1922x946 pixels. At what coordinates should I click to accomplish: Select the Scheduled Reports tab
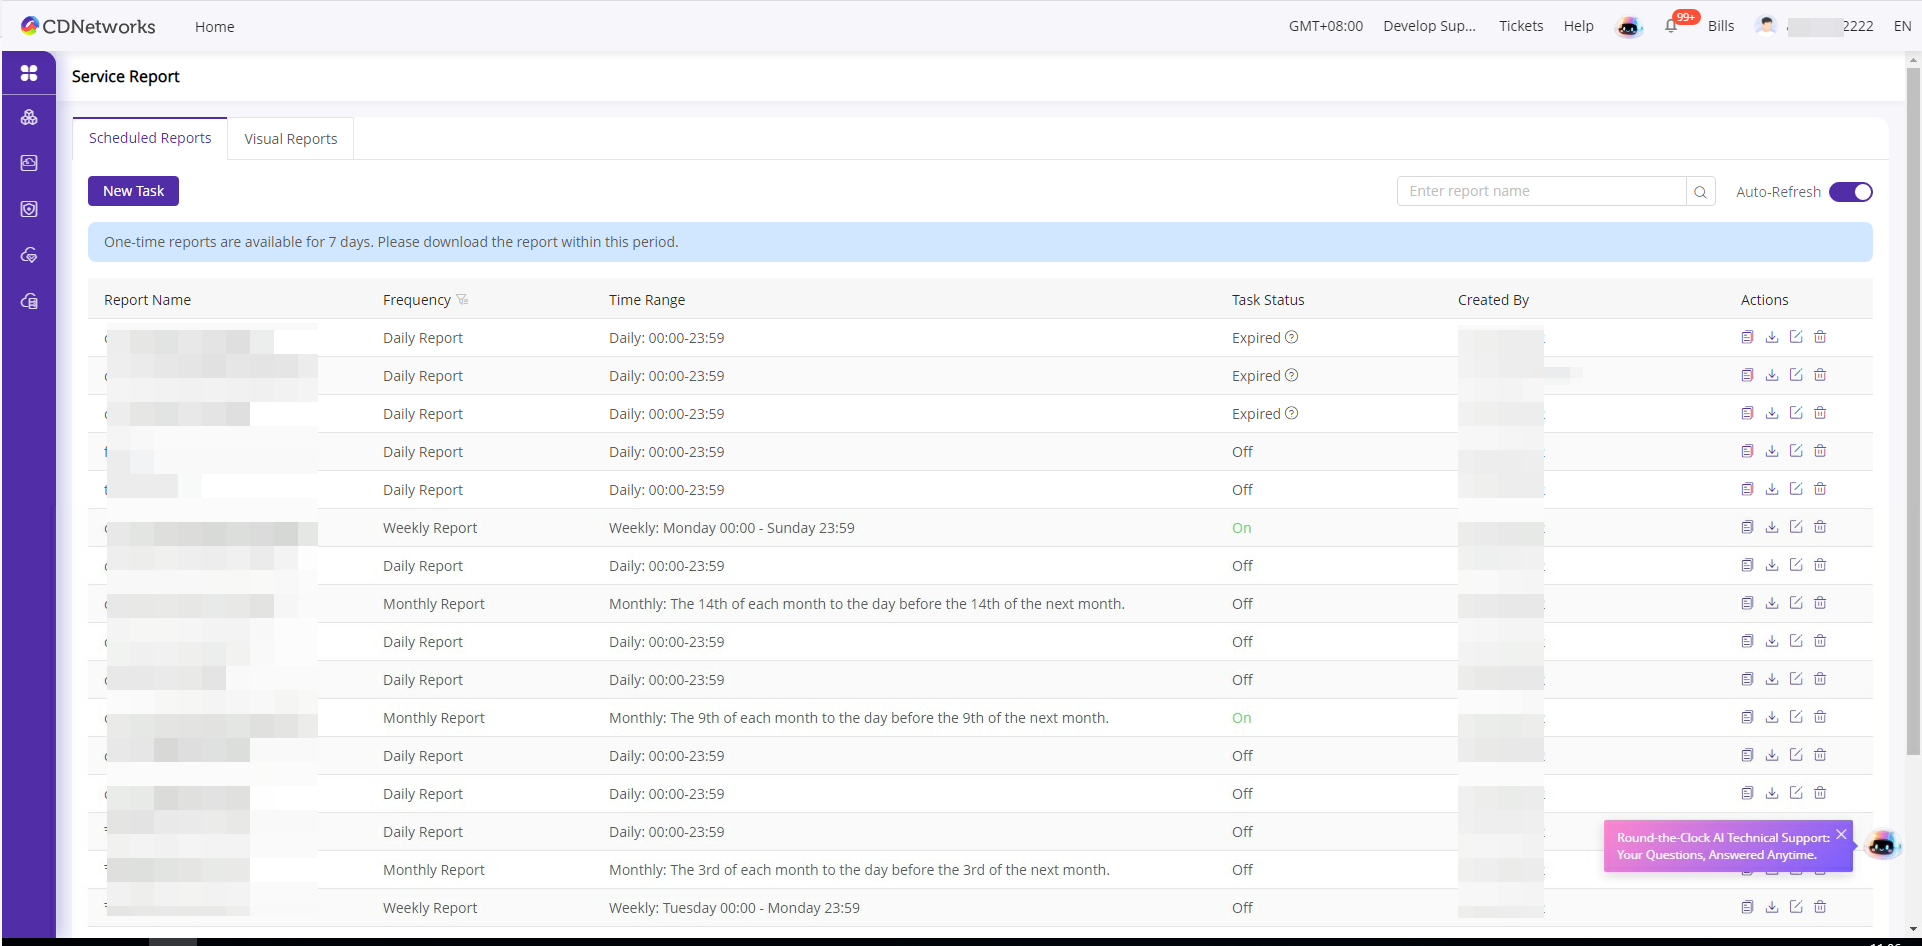click(x=150, y=138)
